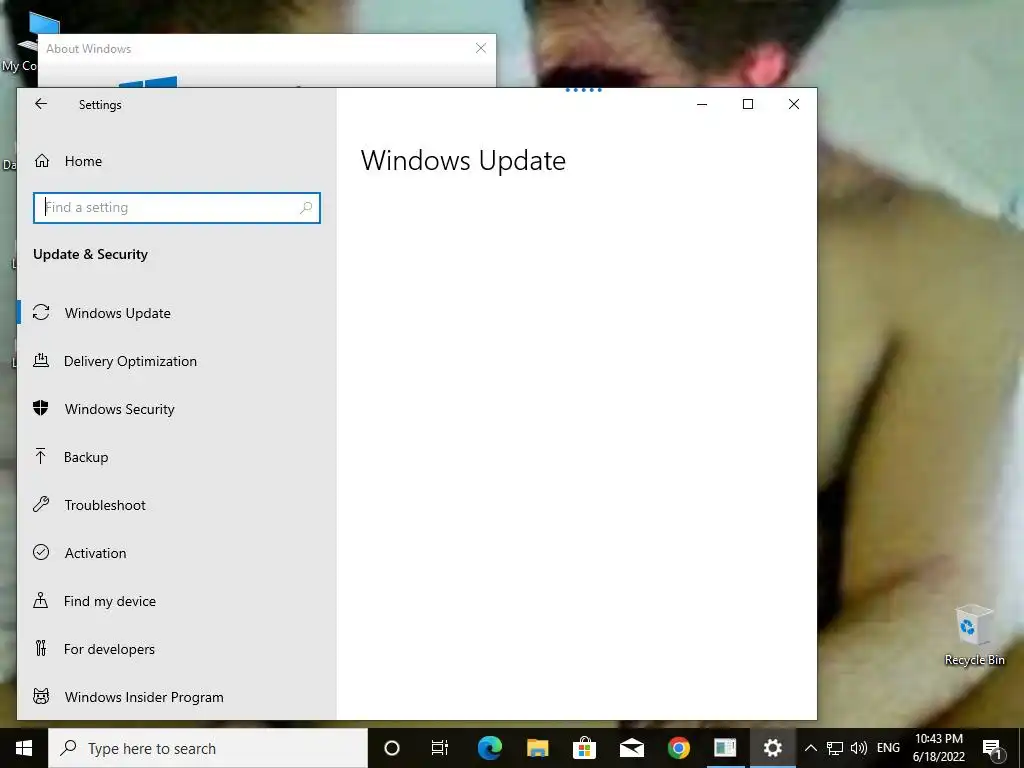Click the Windows Insider cat icon
Viewport: 1024px width, 768px height.
[x=40, y=696]
